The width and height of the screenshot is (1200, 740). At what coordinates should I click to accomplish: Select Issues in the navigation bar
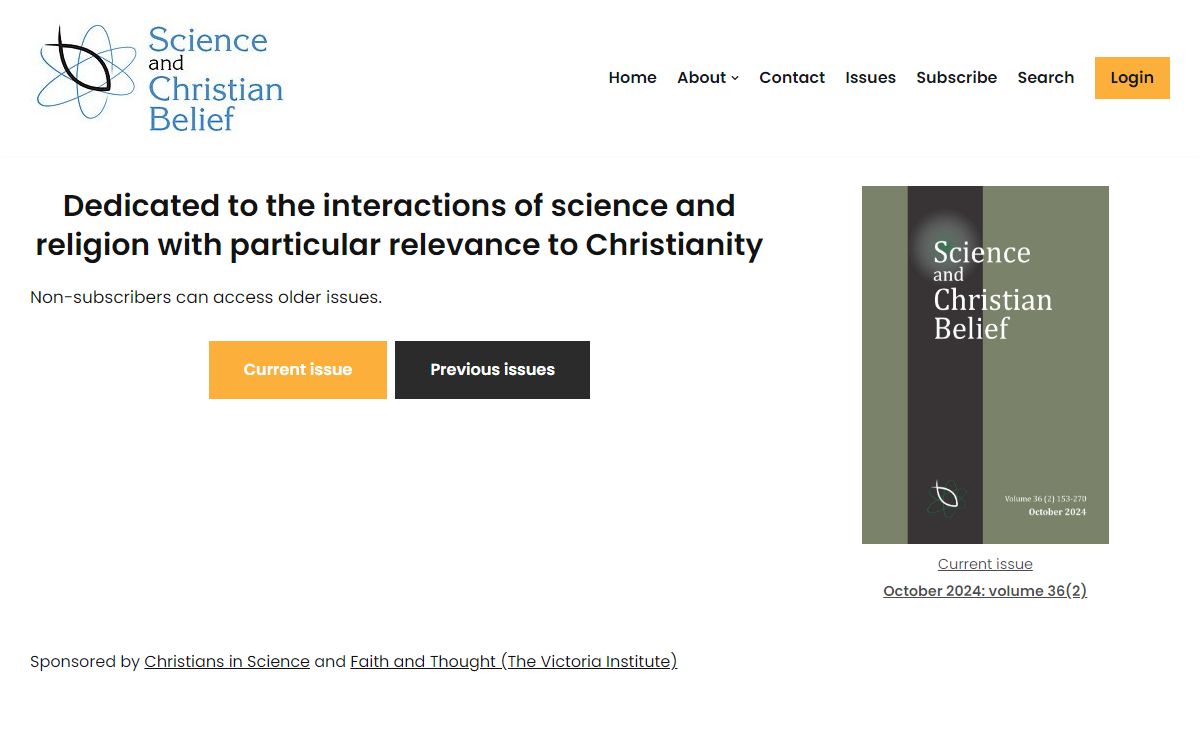click(x=870, y=78)
